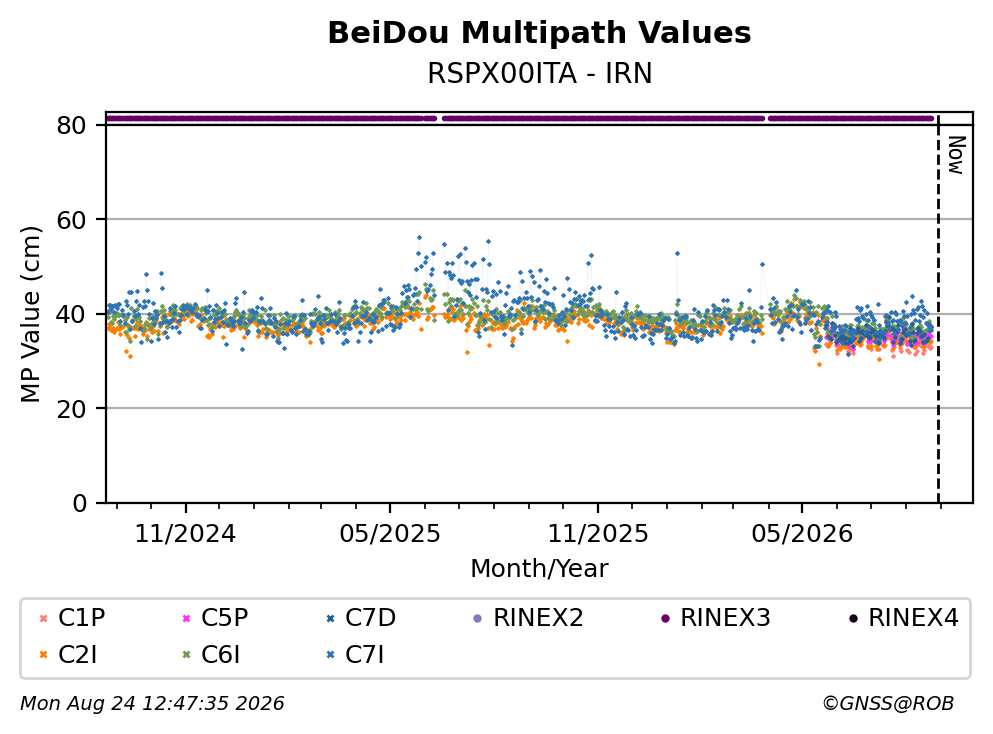
Task: Click the 05/2025 x-axis tick label
Action: (x=390, y=534)
